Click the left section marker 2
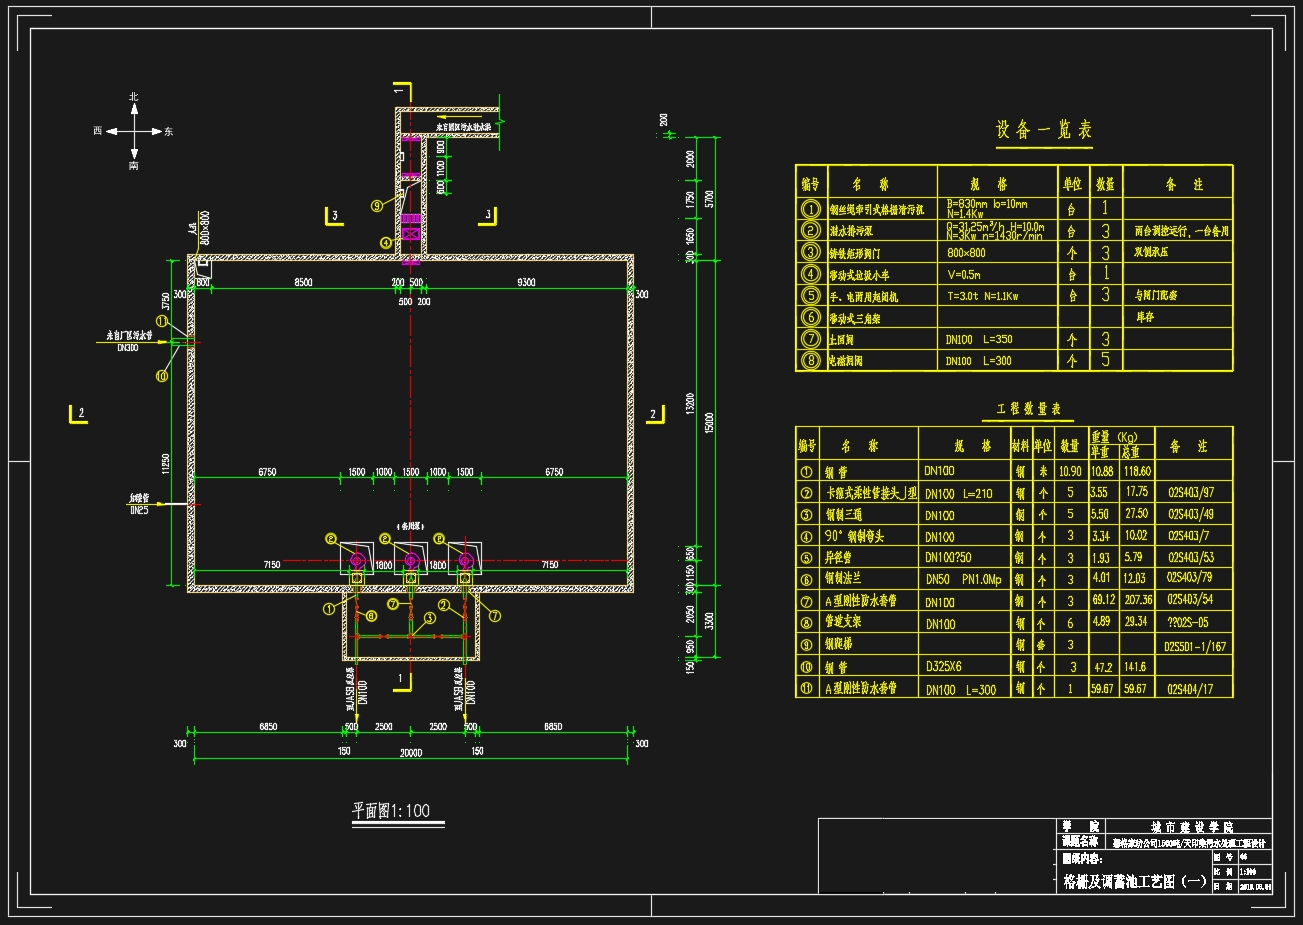Screen dimensions: 1303x925 click(x=79, y=413)
